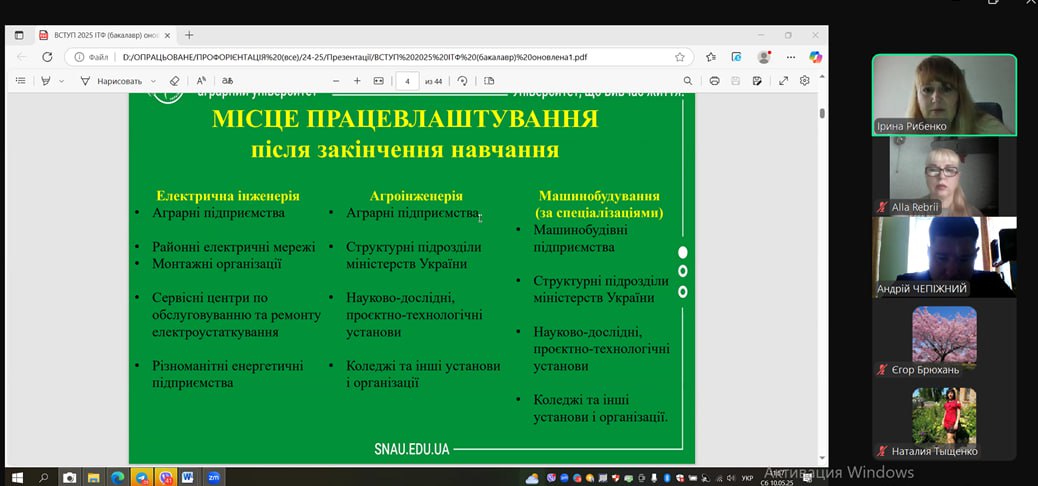The height and width of the screenshot is (486, 1038).
Task: Search within the PDF document
Action: [688, 81]
